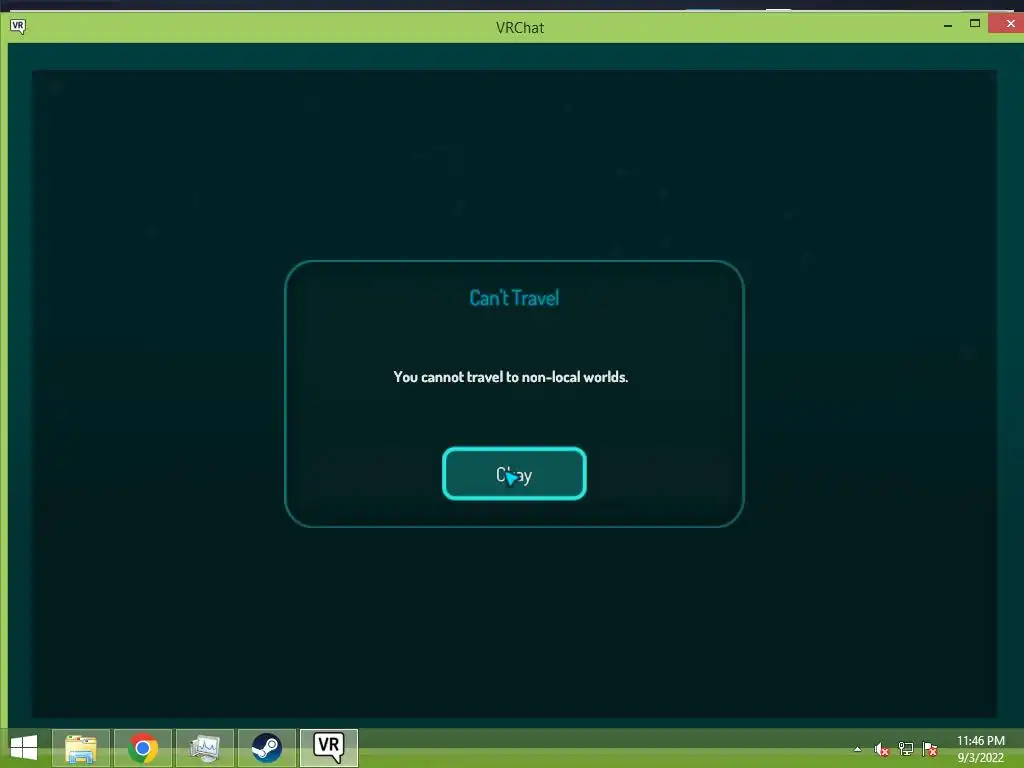
Task: Launch Google Chrome from the taskbar
Action: tap(143, 748)
